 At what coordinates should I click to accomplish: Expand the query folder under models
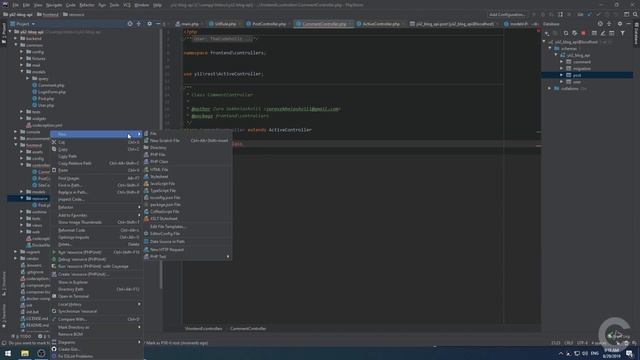click(x=28, y=78)
